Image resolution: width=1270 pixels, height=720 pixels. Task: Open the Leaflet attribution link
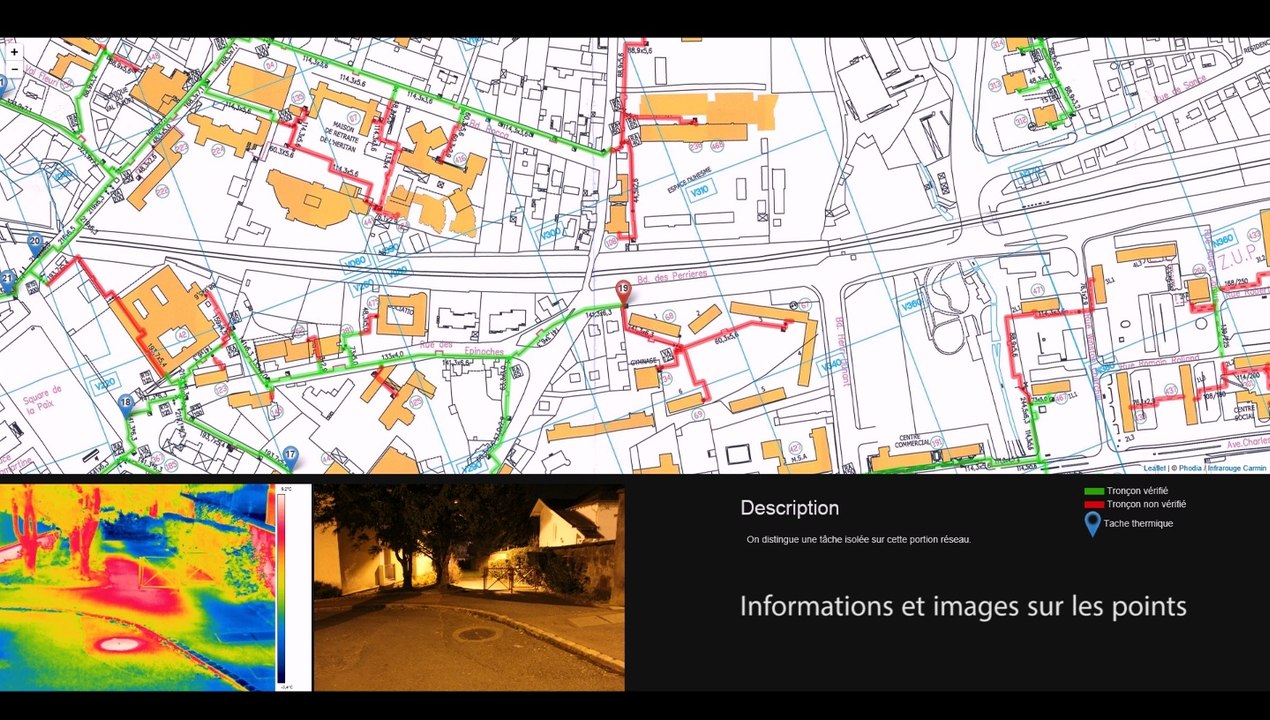pos(1154,468)
